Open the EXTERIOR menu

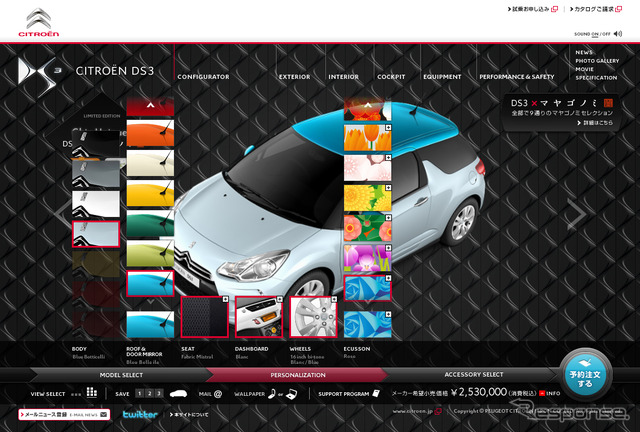(294, 77)
